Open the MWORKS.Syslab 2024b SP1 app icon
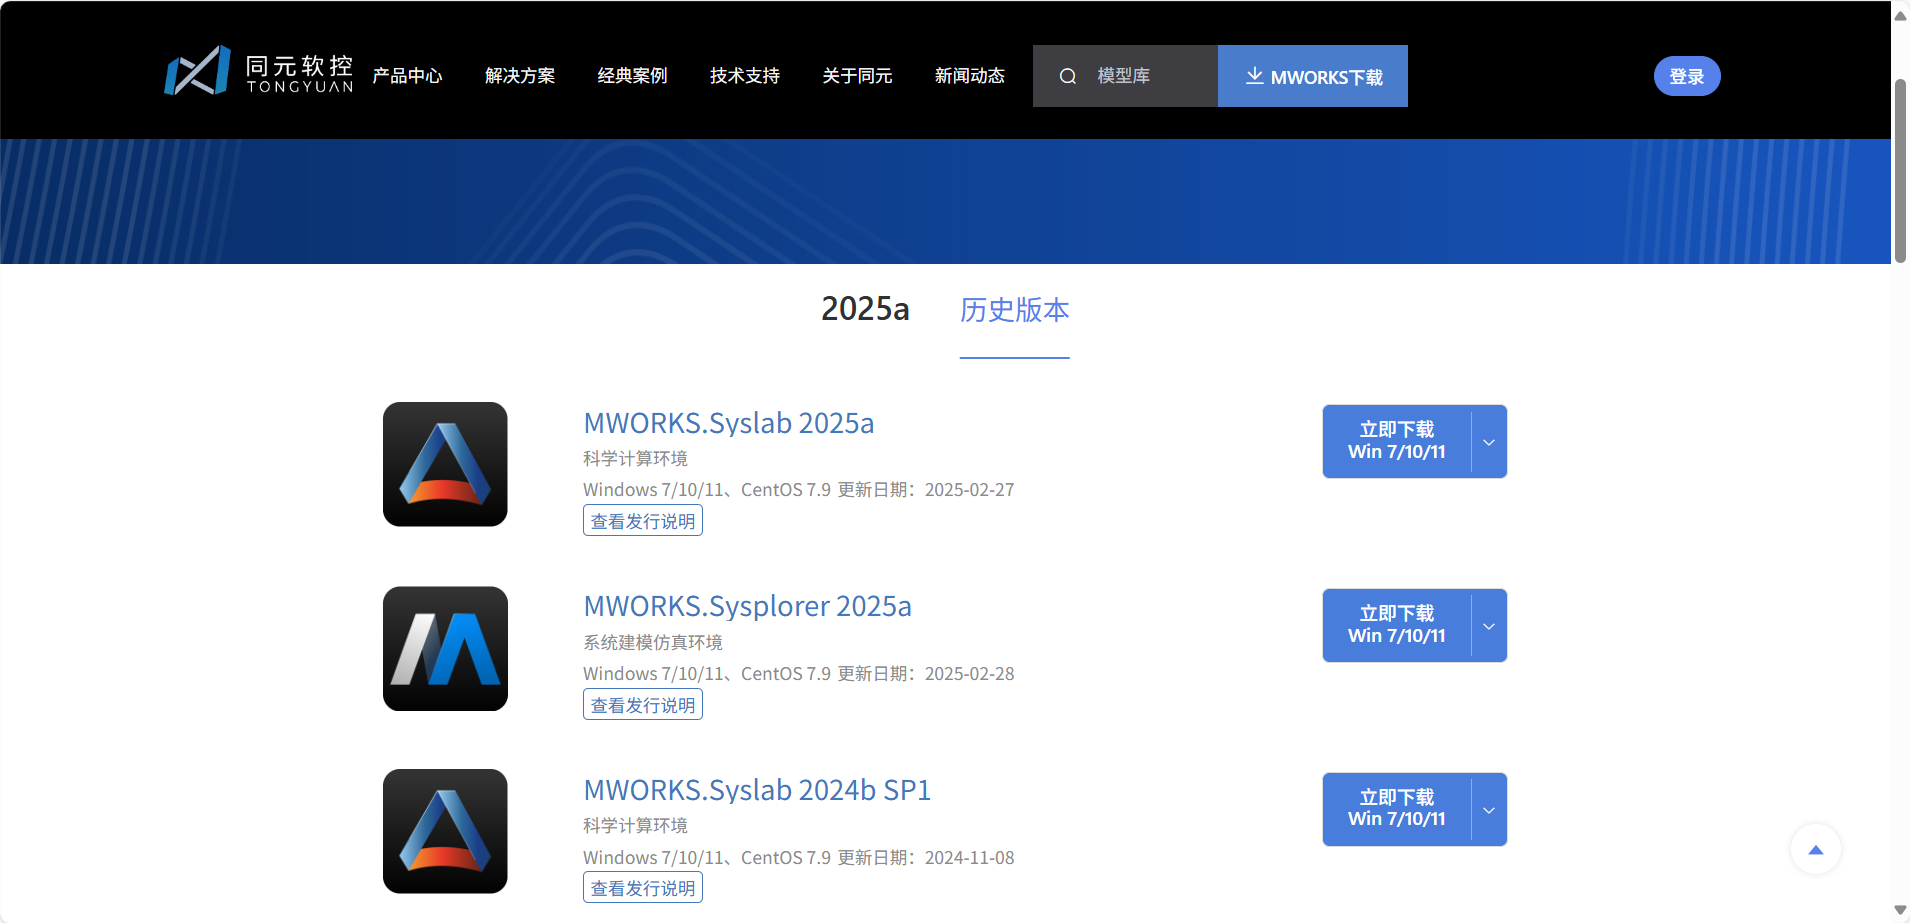This screenshot has height=923, width=1910. [x=445, y=831]
